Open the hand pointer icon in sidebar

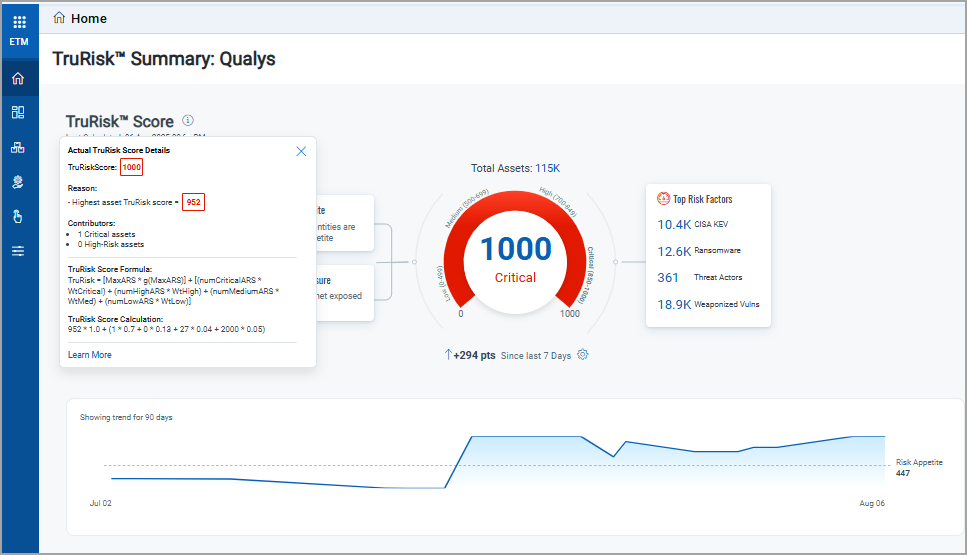click(18, 216)
